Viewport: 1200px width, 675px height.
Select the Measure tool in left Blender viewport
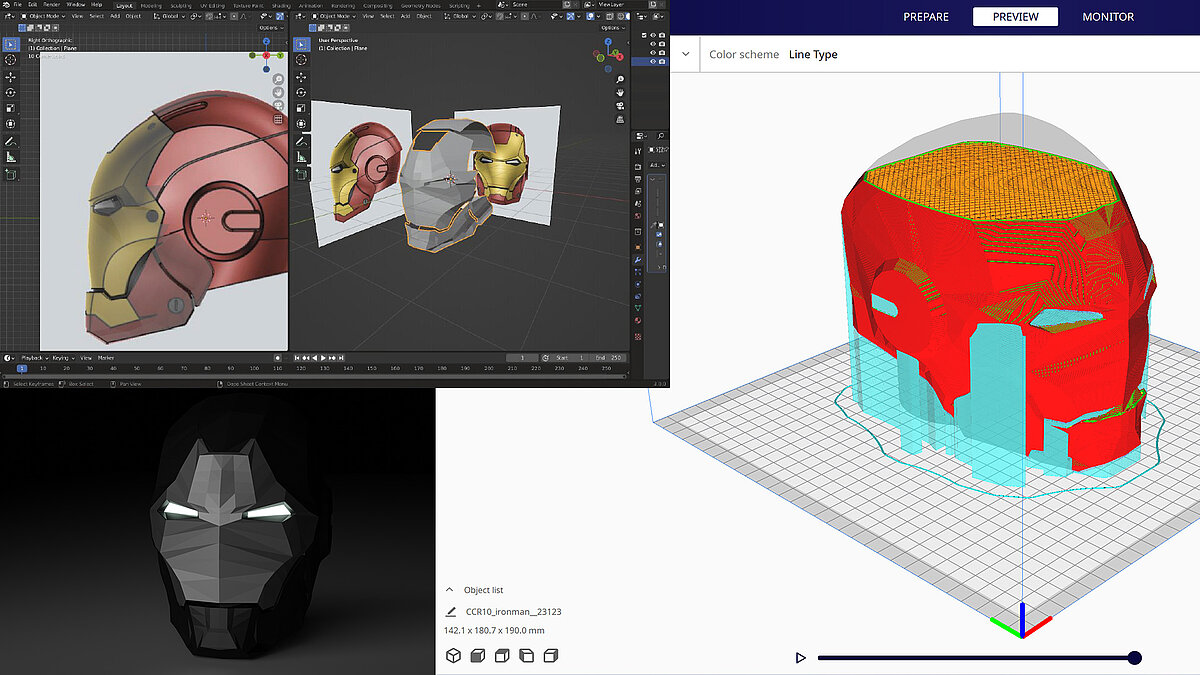pyautogui.click(x=10, y=158)
